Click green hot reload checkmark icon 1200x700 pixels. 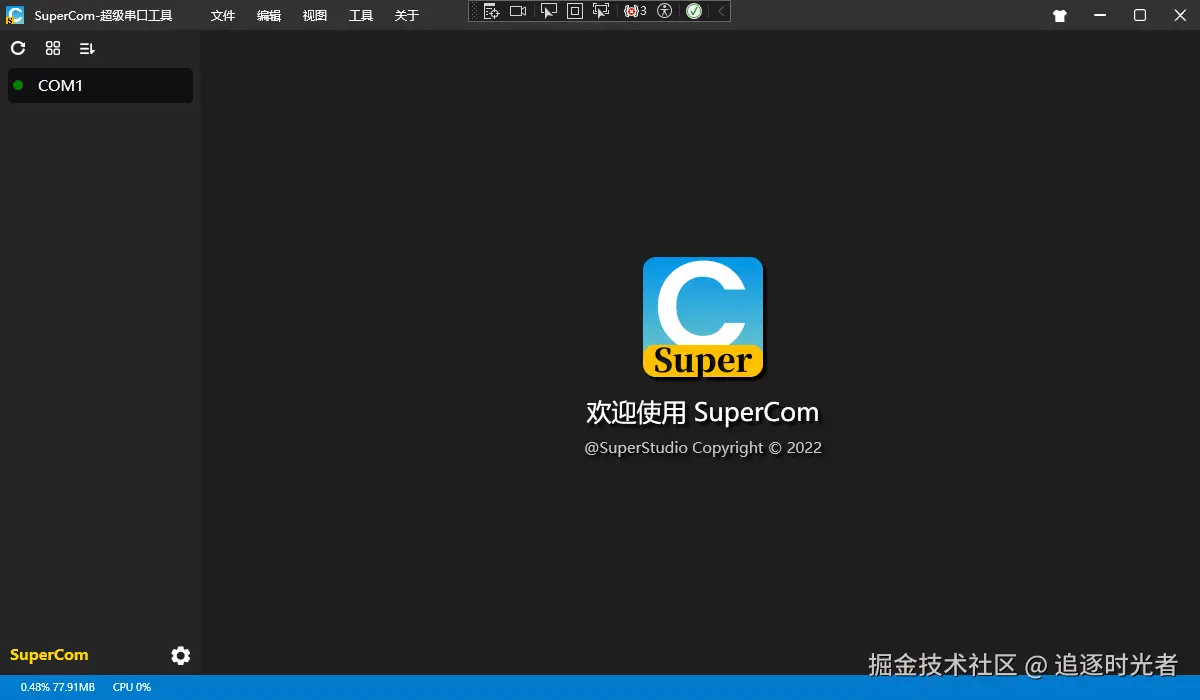point(694,11)
